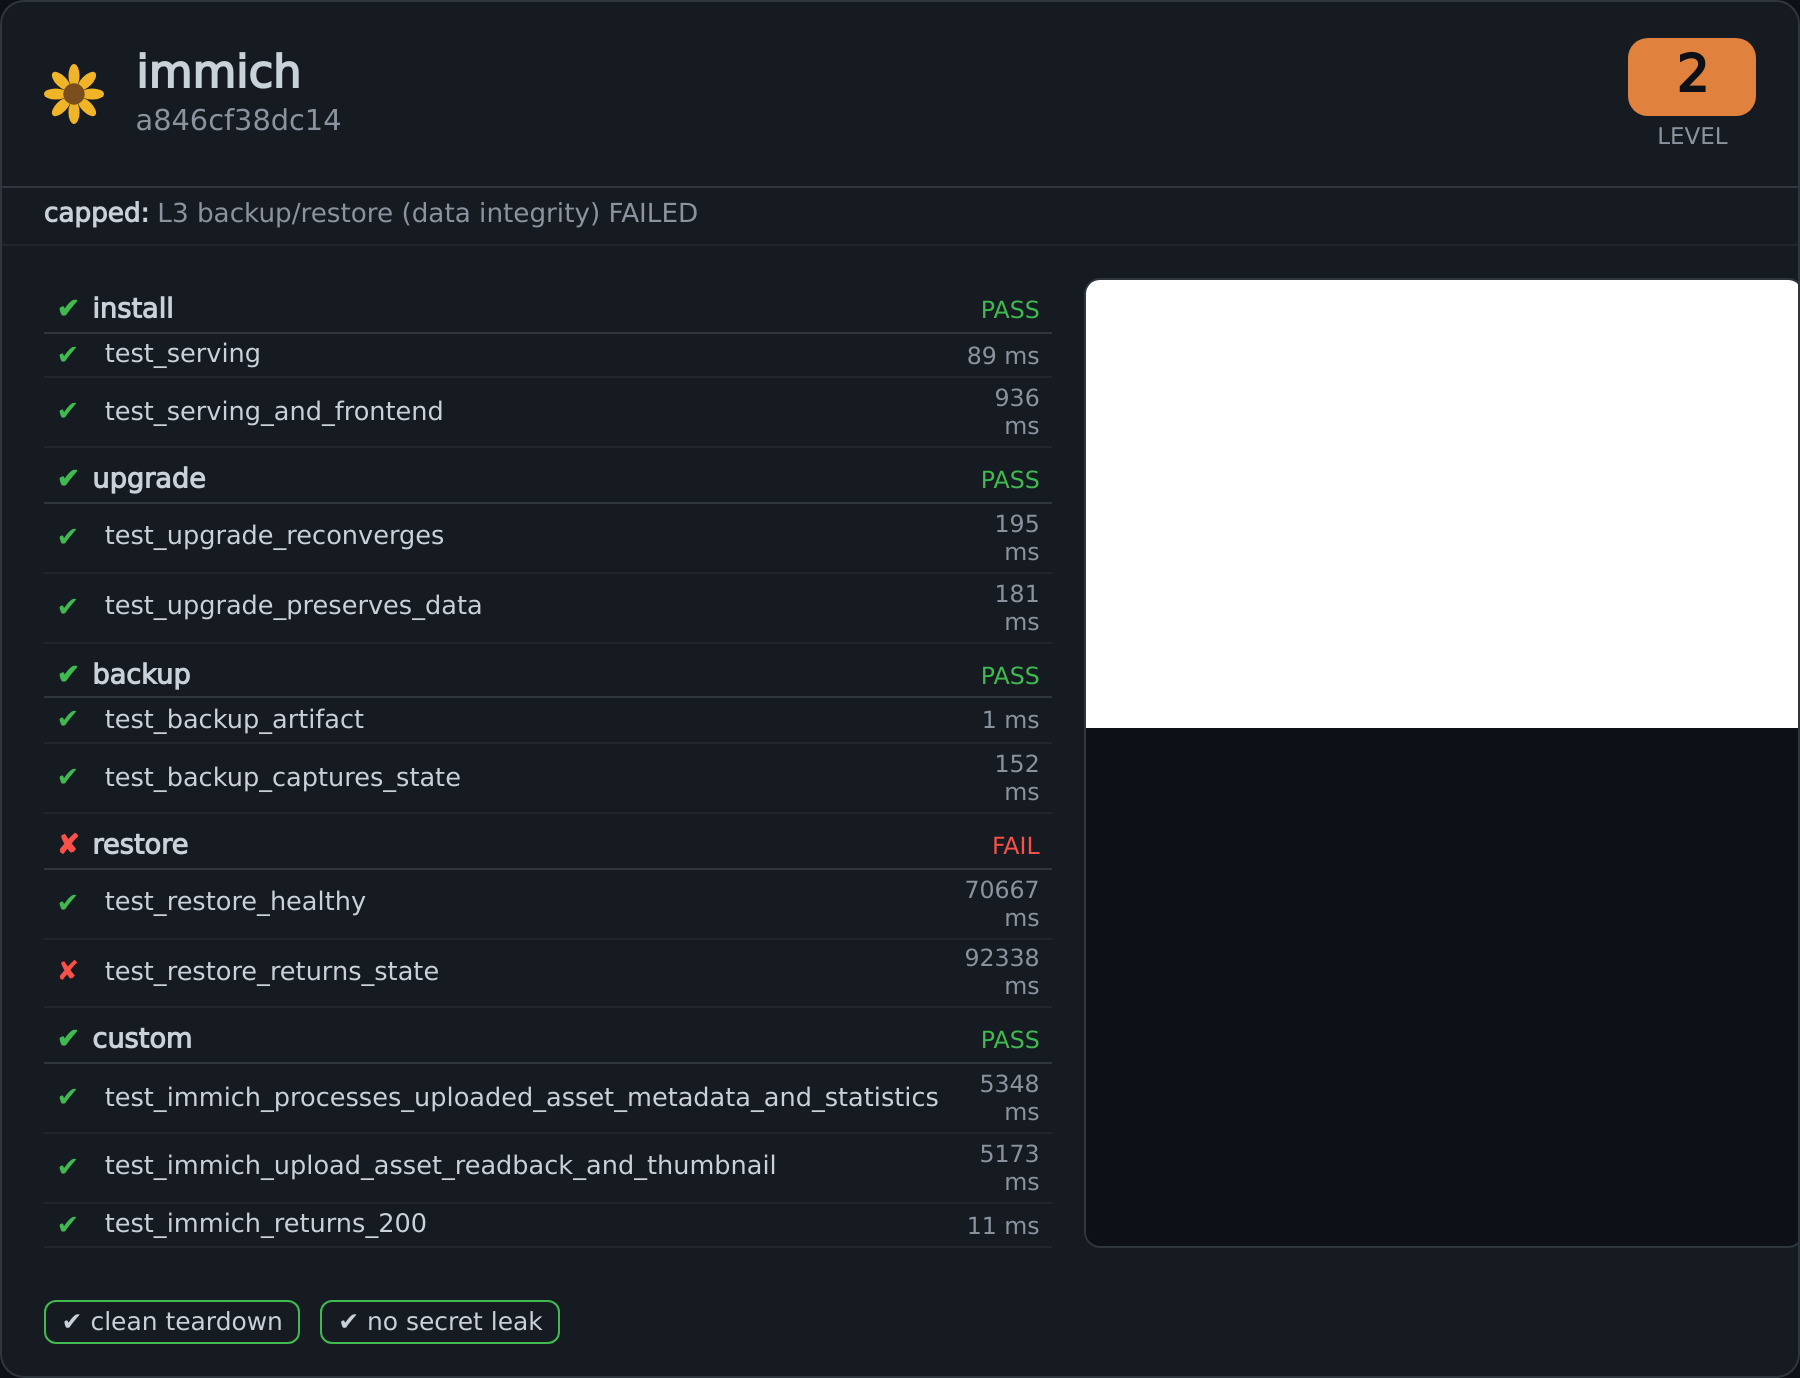This screenshot has height=1378, width=1800.
Task: Click the 70667 ms duration value
Action: point(1002,904)
